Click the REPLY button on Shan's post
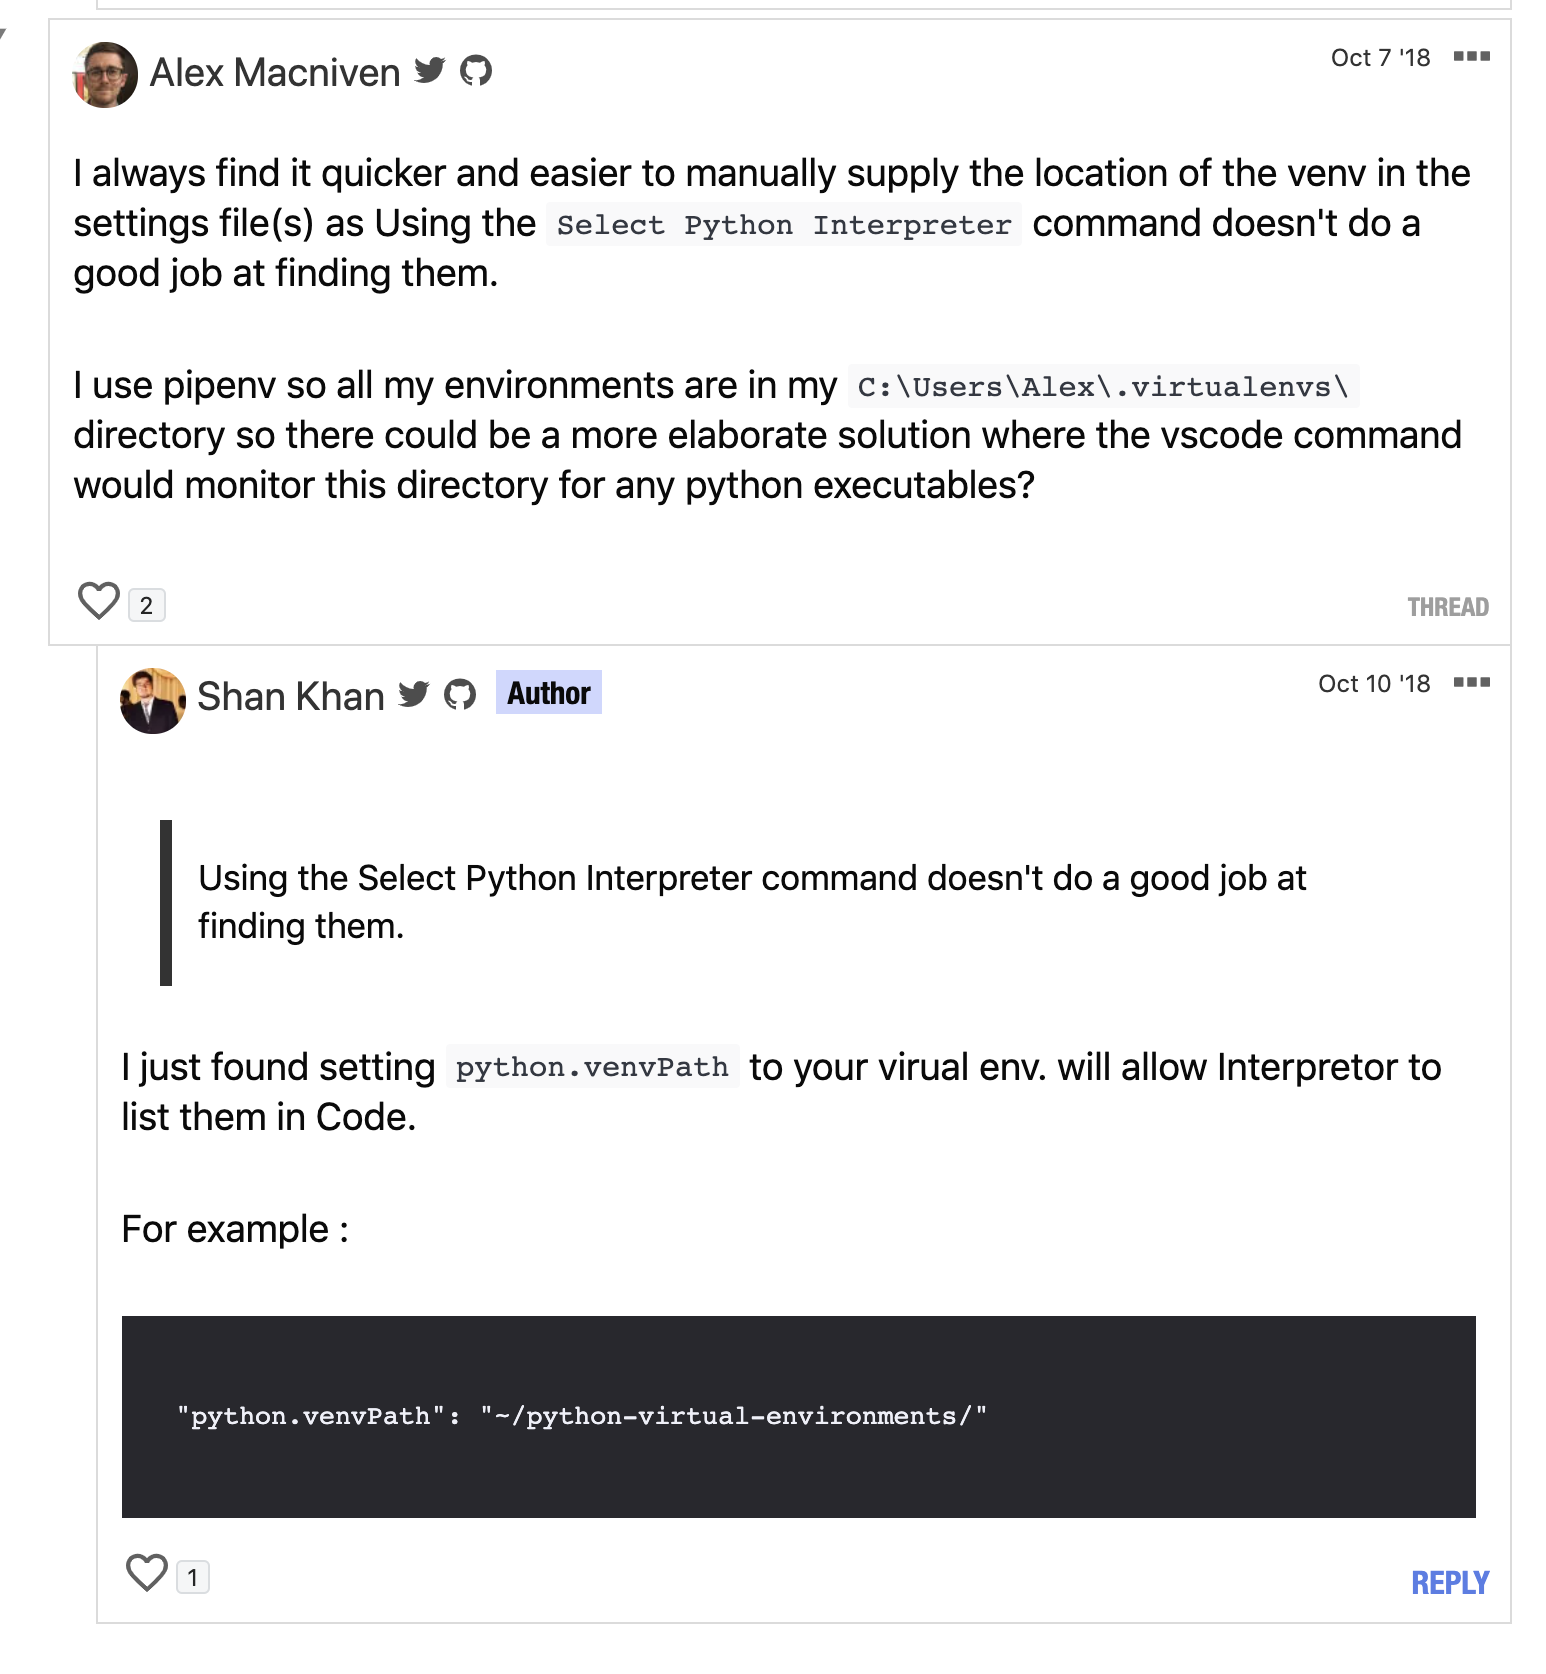The height and width of the screenshot is (1674, 1546). [x=1449, y=1581]
